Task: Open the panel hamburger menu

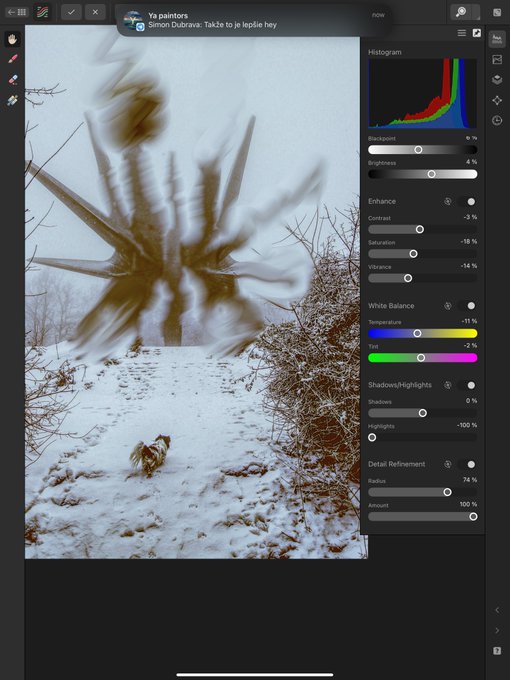Action: pyautogui.click(x=462, y=33)
